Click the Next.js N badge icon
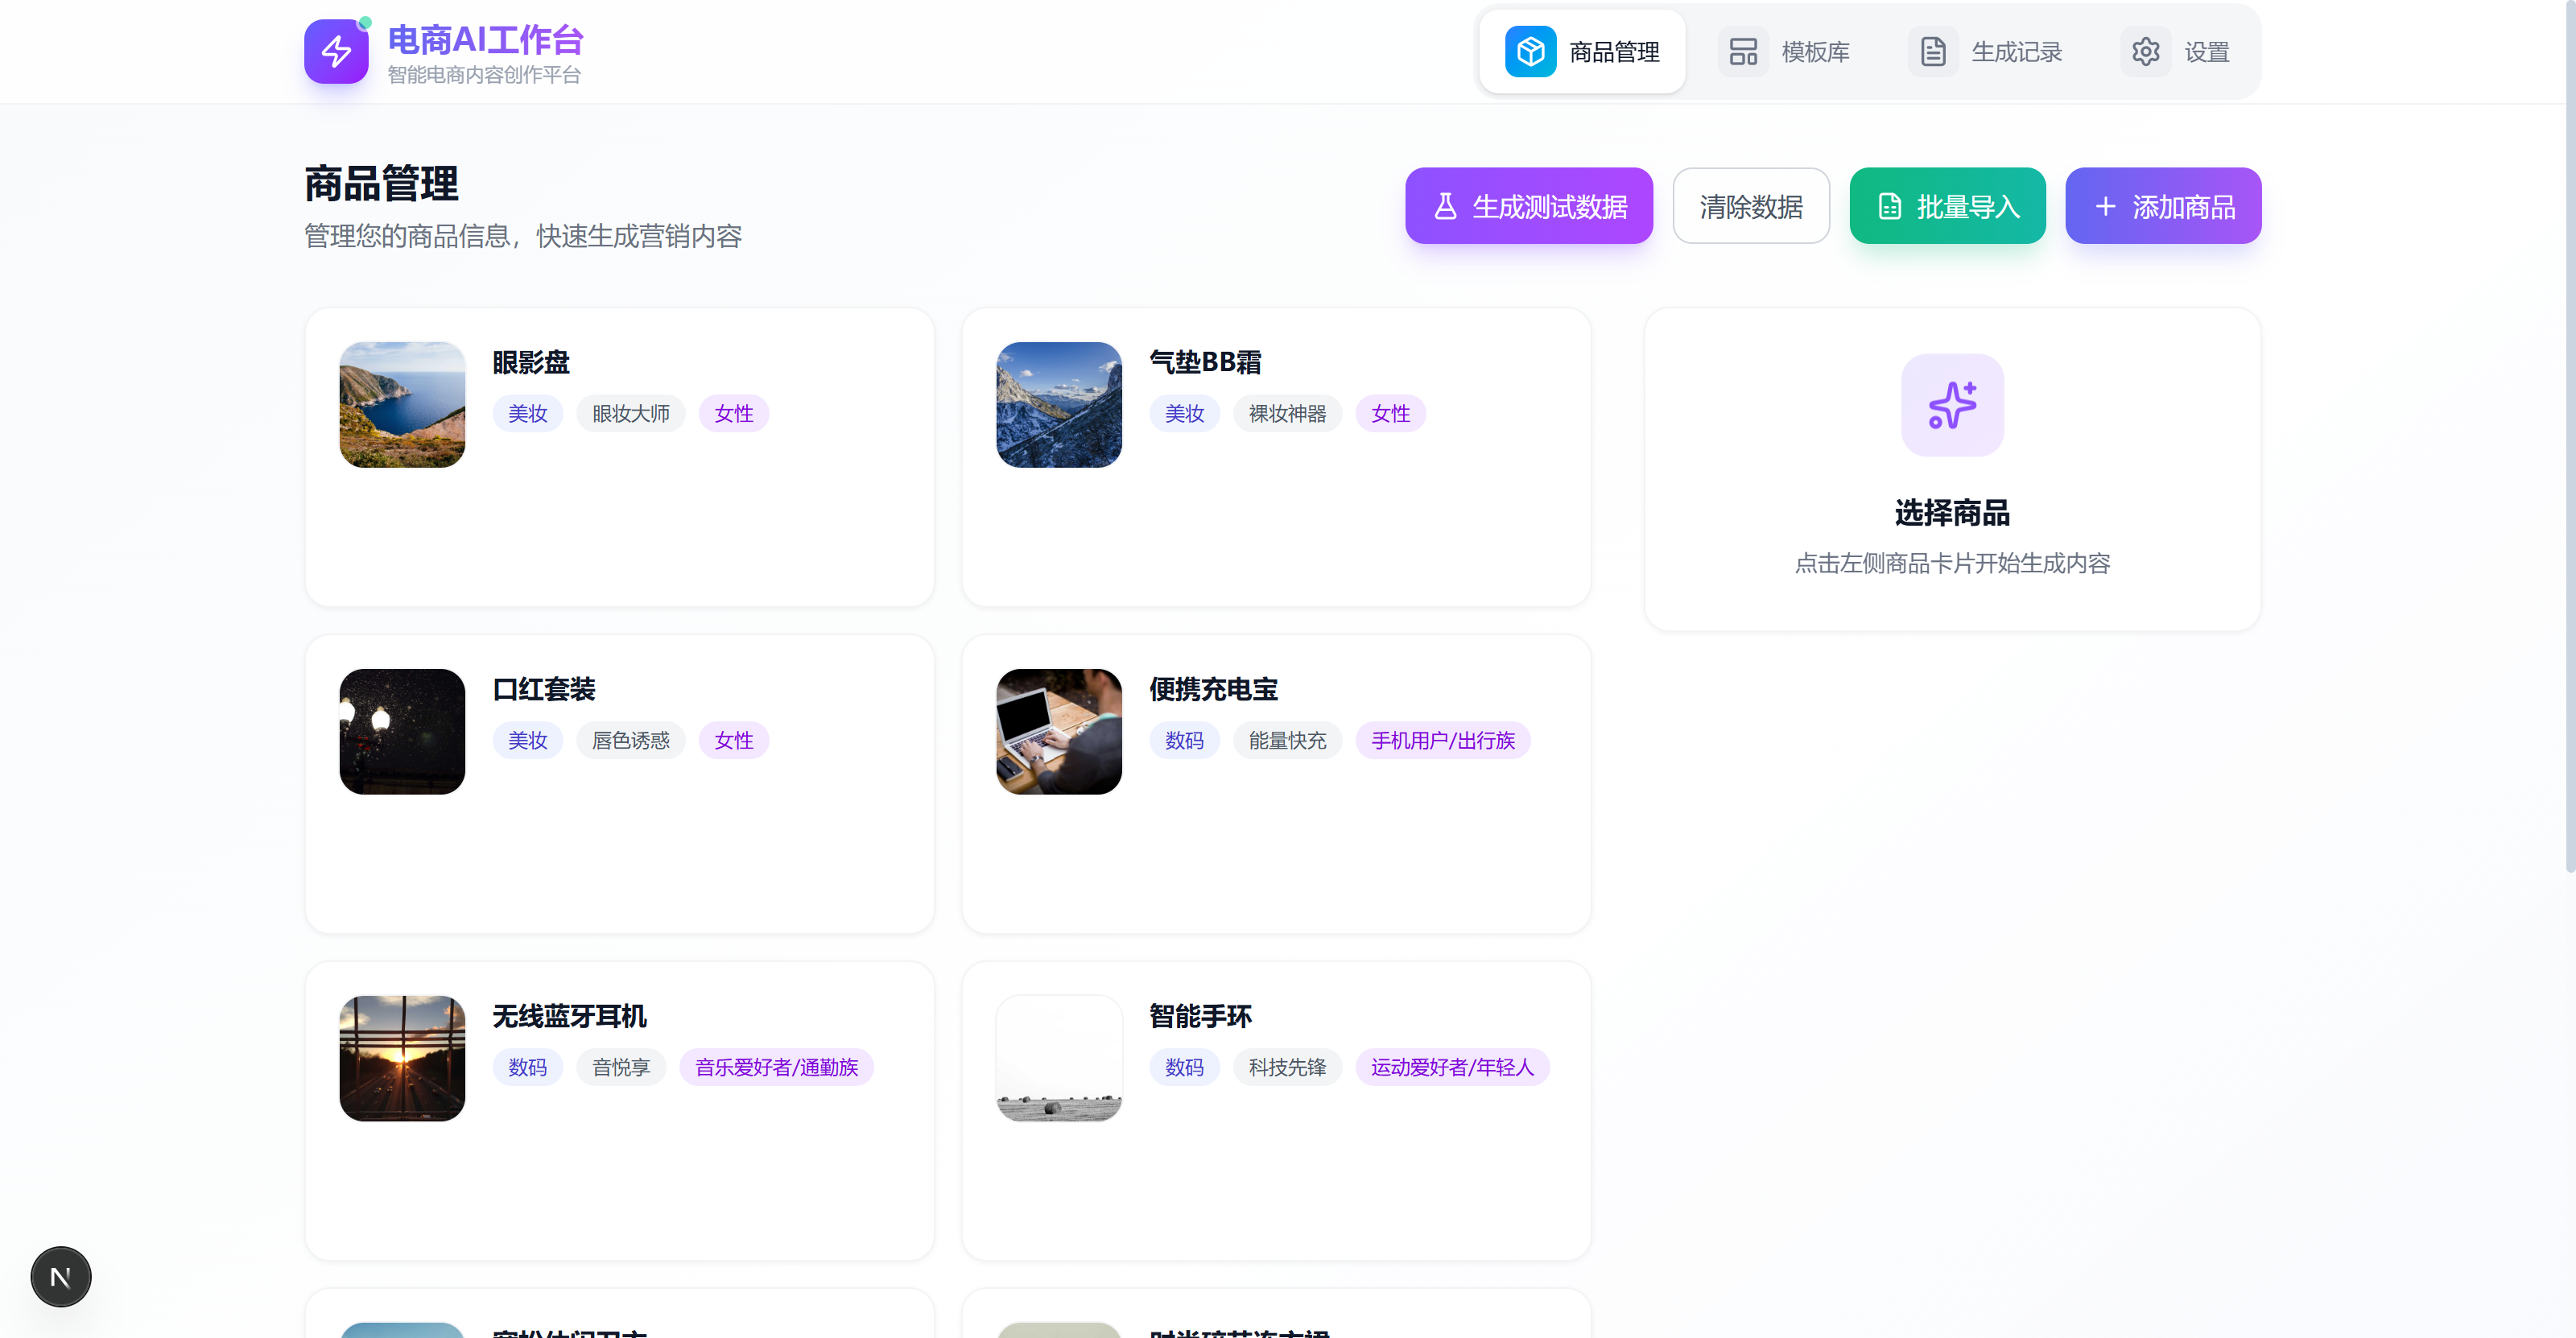 [x=60, y=1276]
